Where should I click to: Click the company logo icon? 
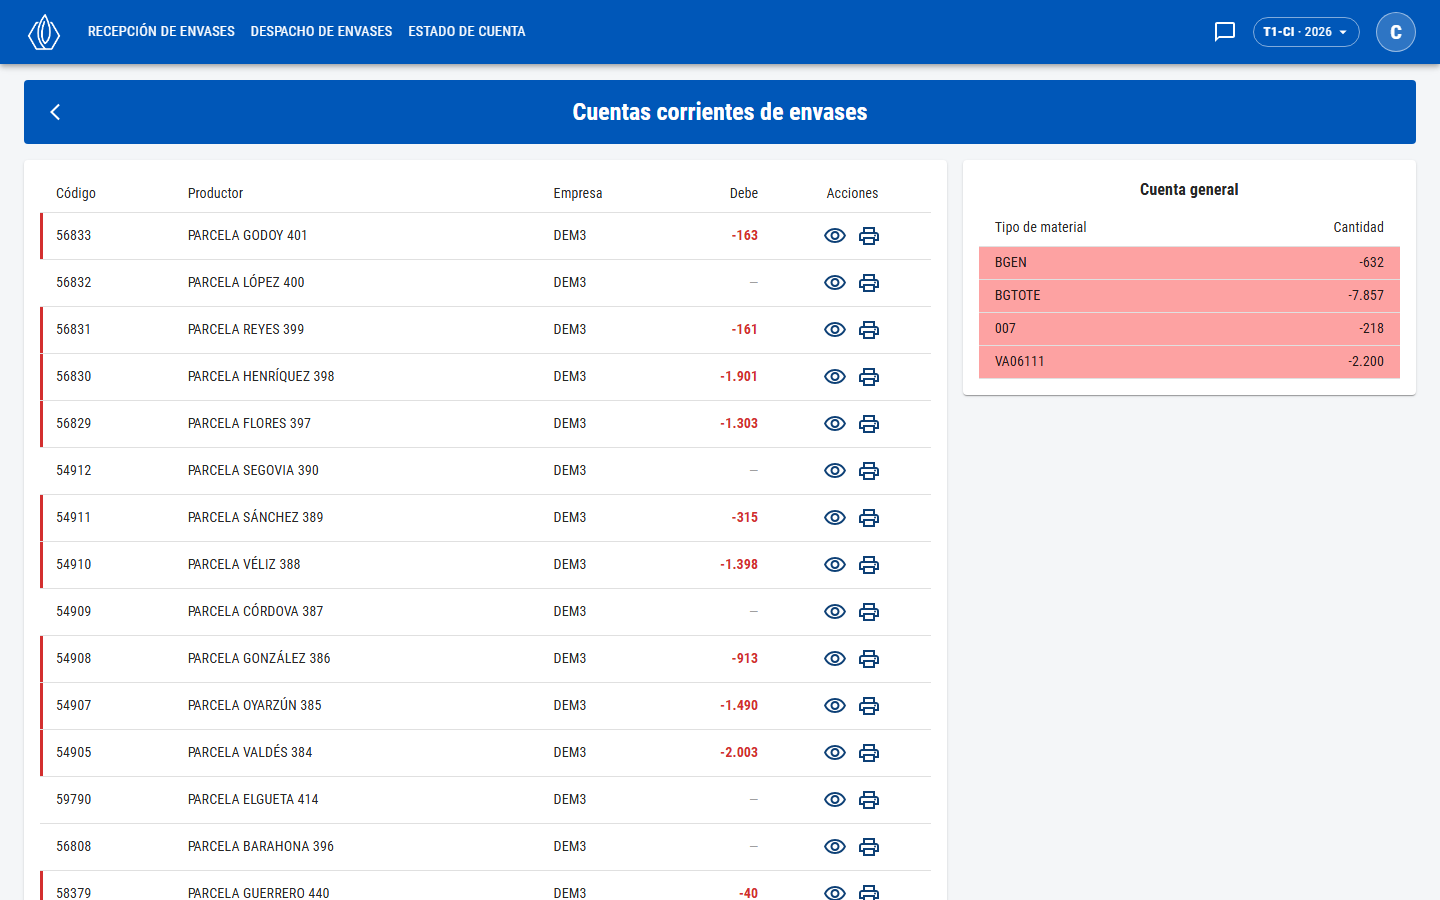coord(44,32)
